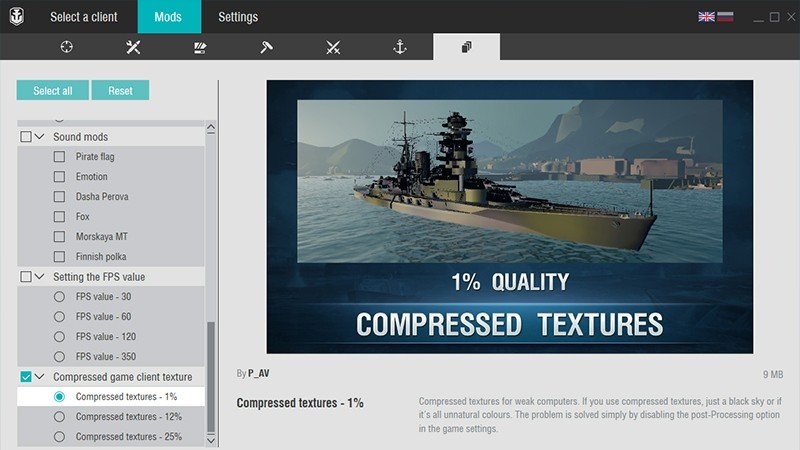Image resolution: width=800 pixels, height=450 pixels.
Task: Select the stacked pages mods category
Action: (x=466, y=47)
